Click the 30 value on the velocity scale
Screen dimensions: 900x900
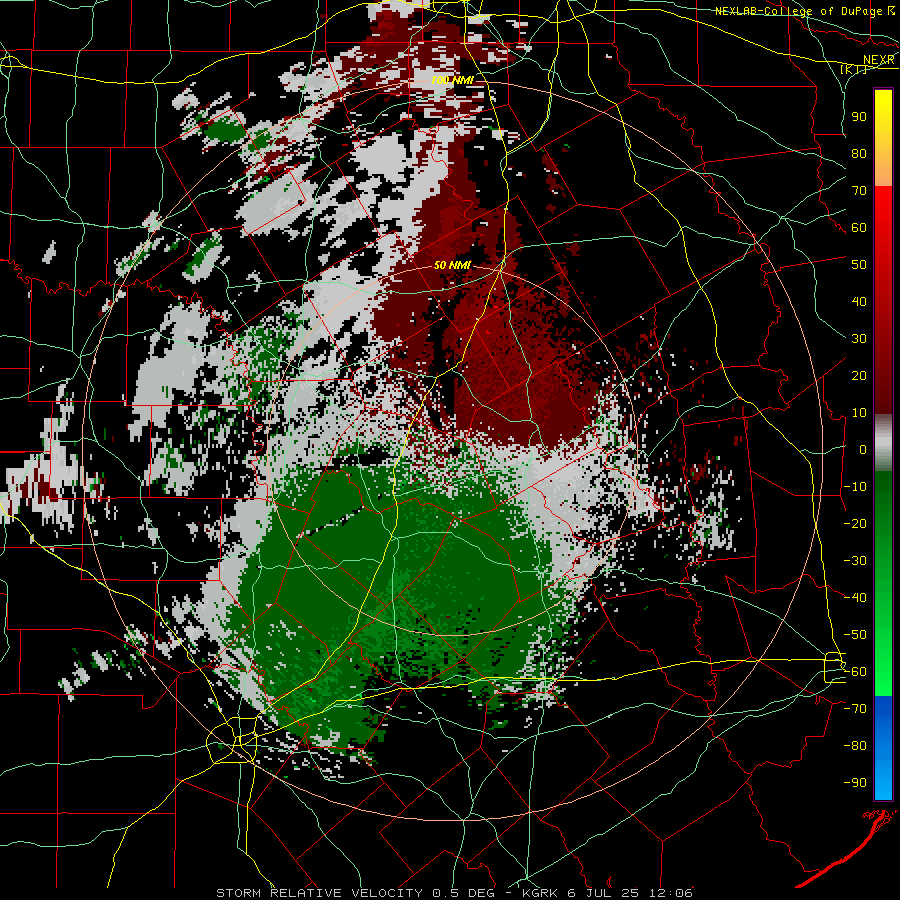coord(859,339)
